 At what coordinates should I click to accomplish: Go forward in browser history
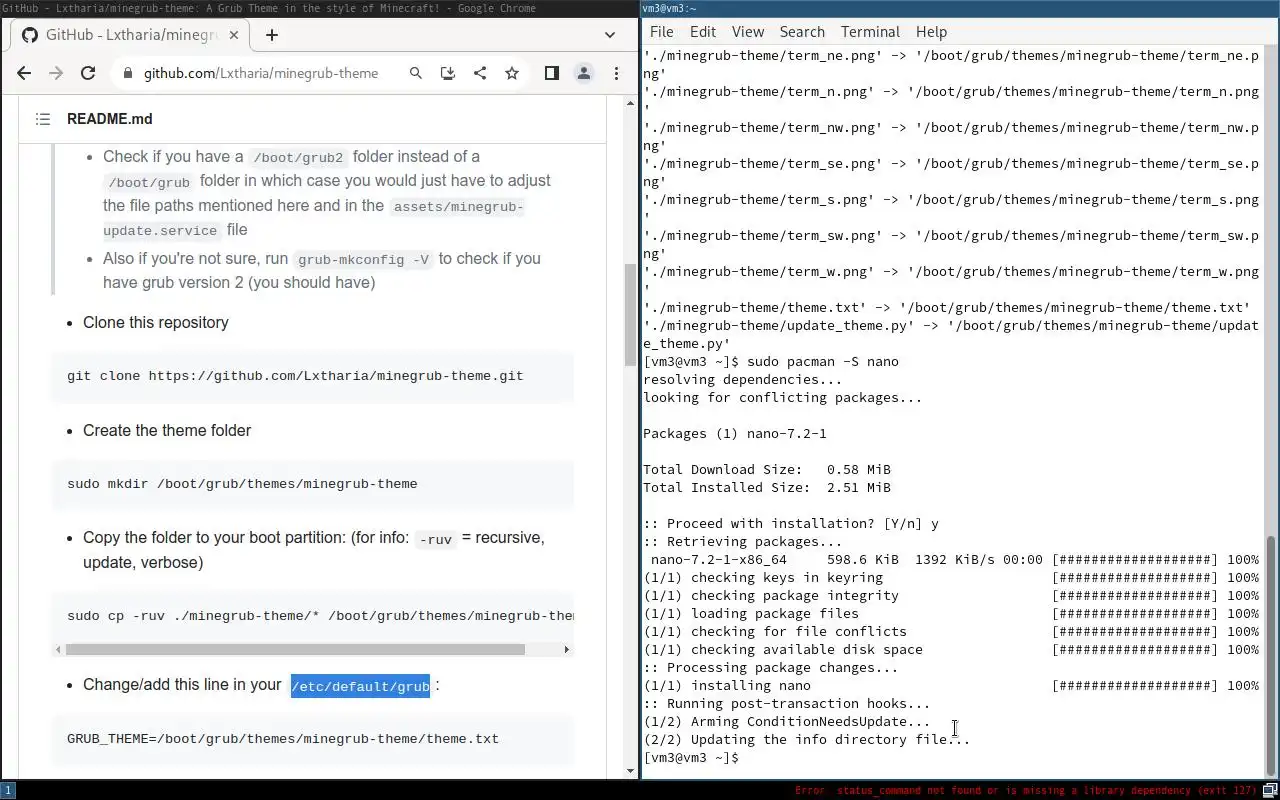56,73
